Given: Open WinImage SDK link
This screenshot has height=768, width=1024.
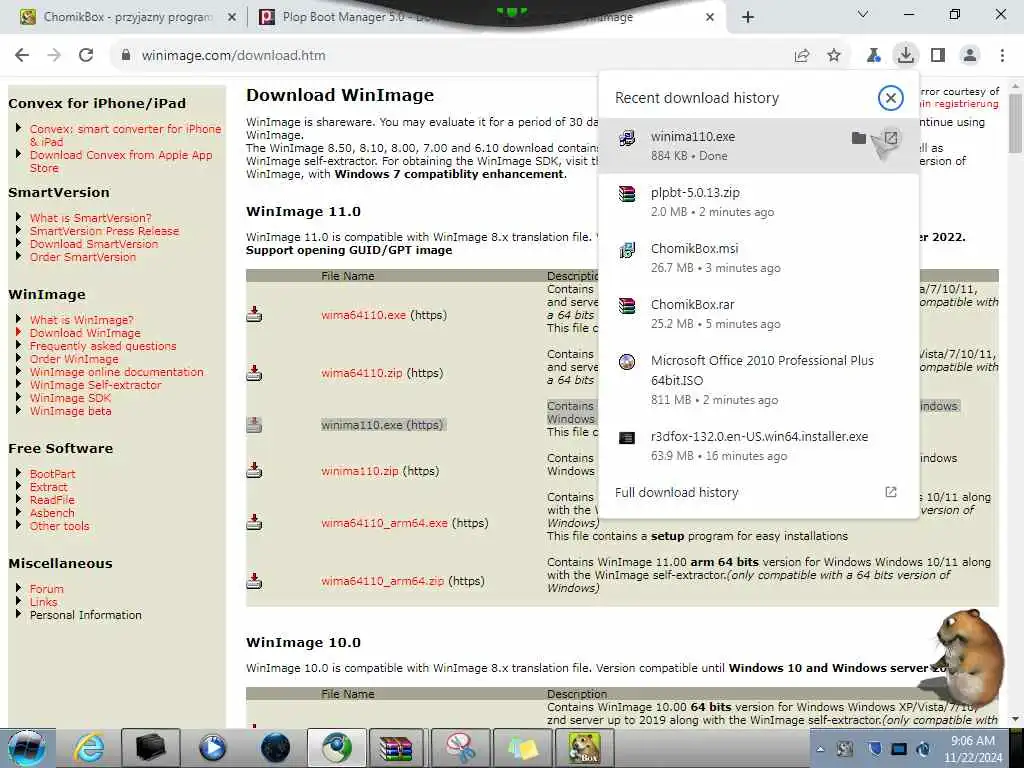Looking at the screenshot, I should tap(70, 398).
